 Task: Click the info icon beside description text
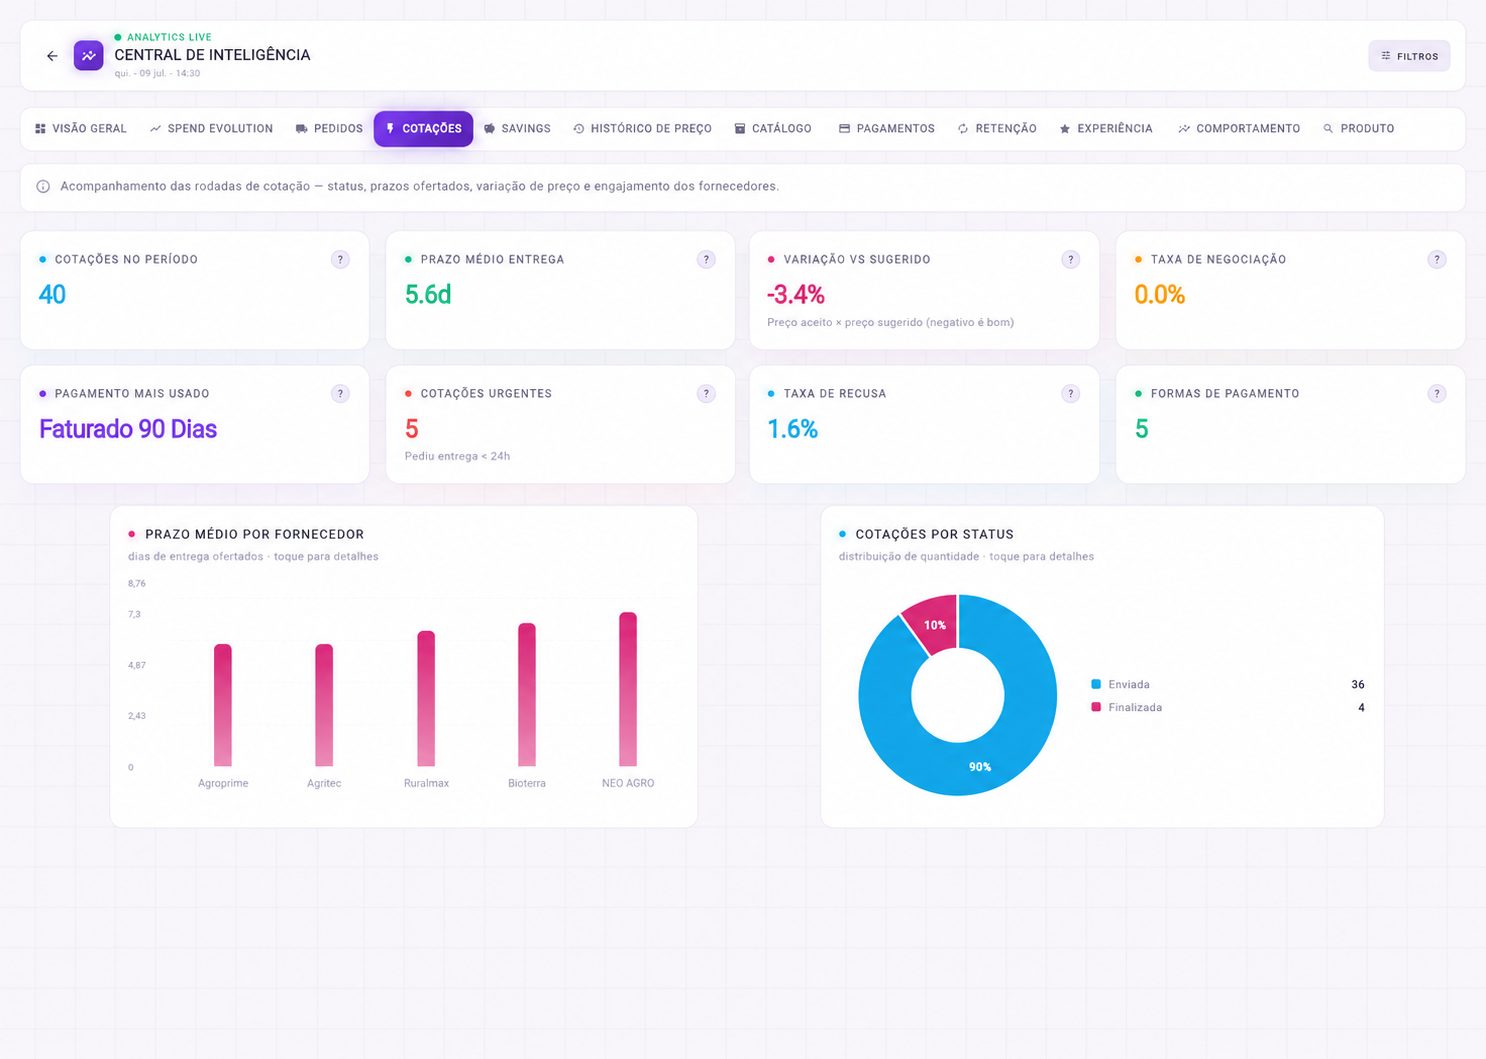43,187
